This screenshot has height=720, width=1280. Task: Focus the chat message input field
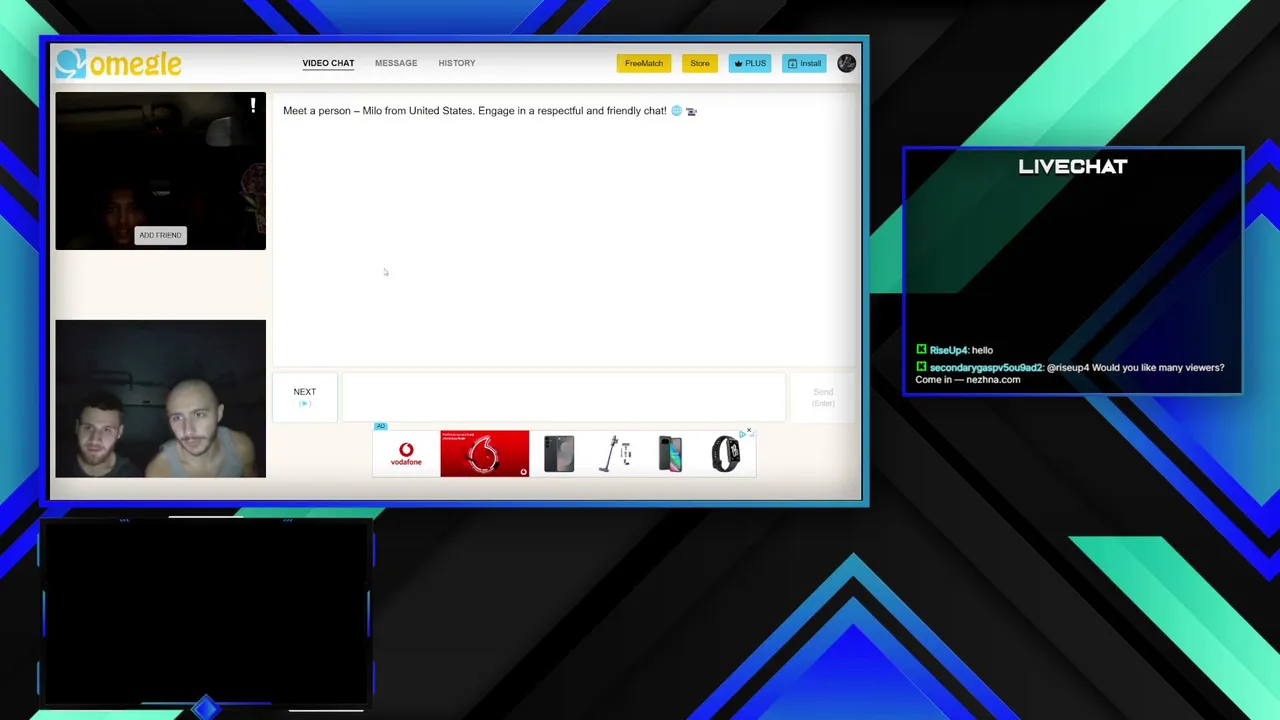[564, 396]
